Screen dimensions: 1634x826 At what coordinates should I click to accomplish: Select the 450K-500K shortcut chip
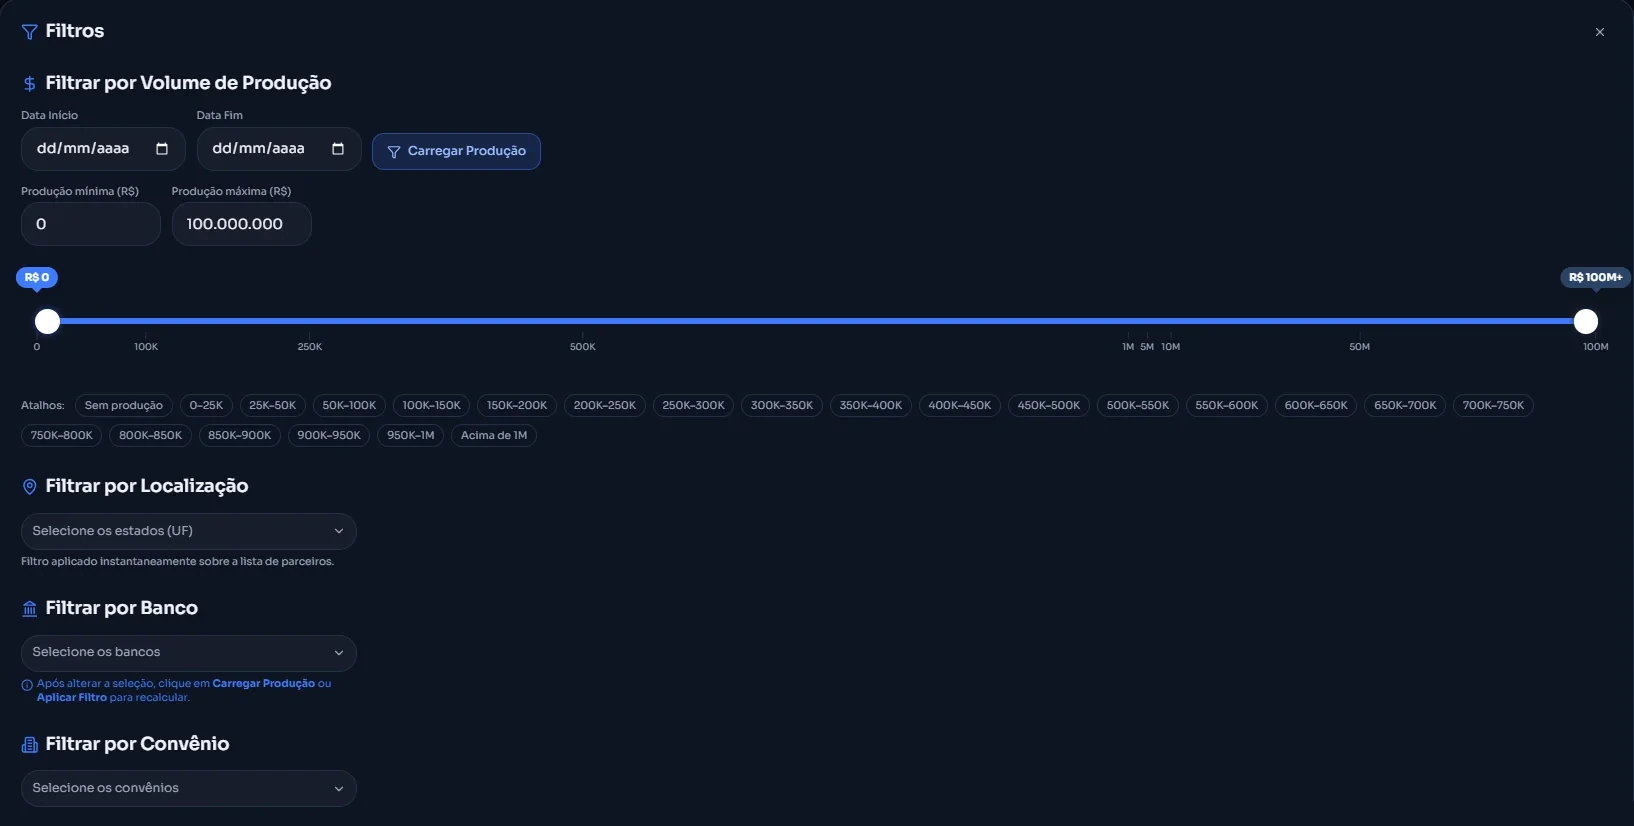1049,405
